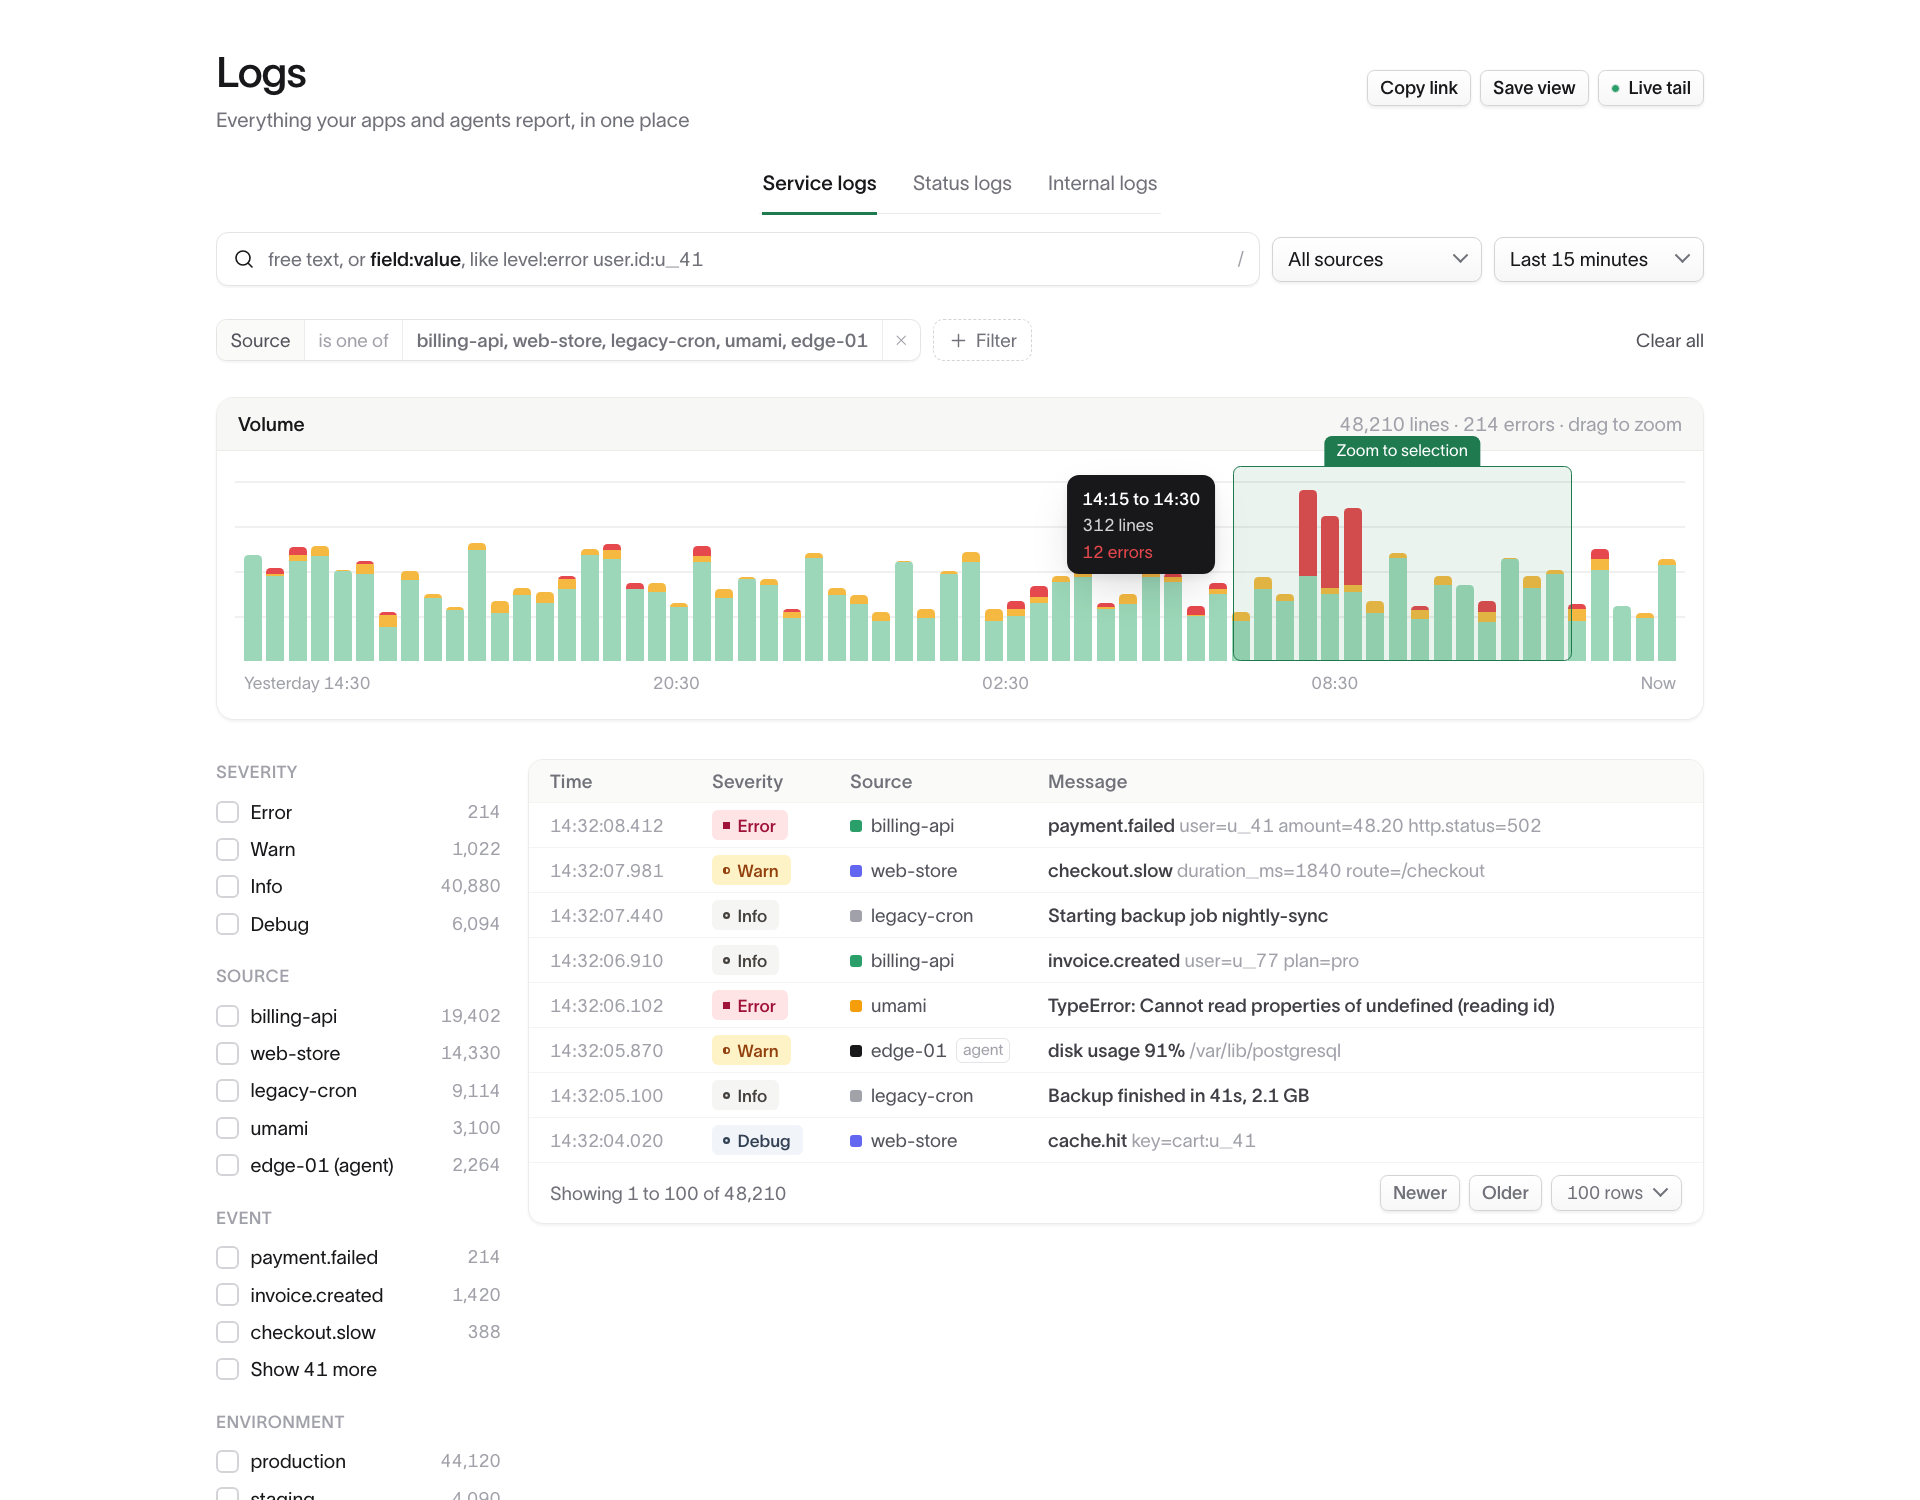The image size is (1920, 1500).
Task: Expand the Show 41 more events option
Action: pos(313,1369)
